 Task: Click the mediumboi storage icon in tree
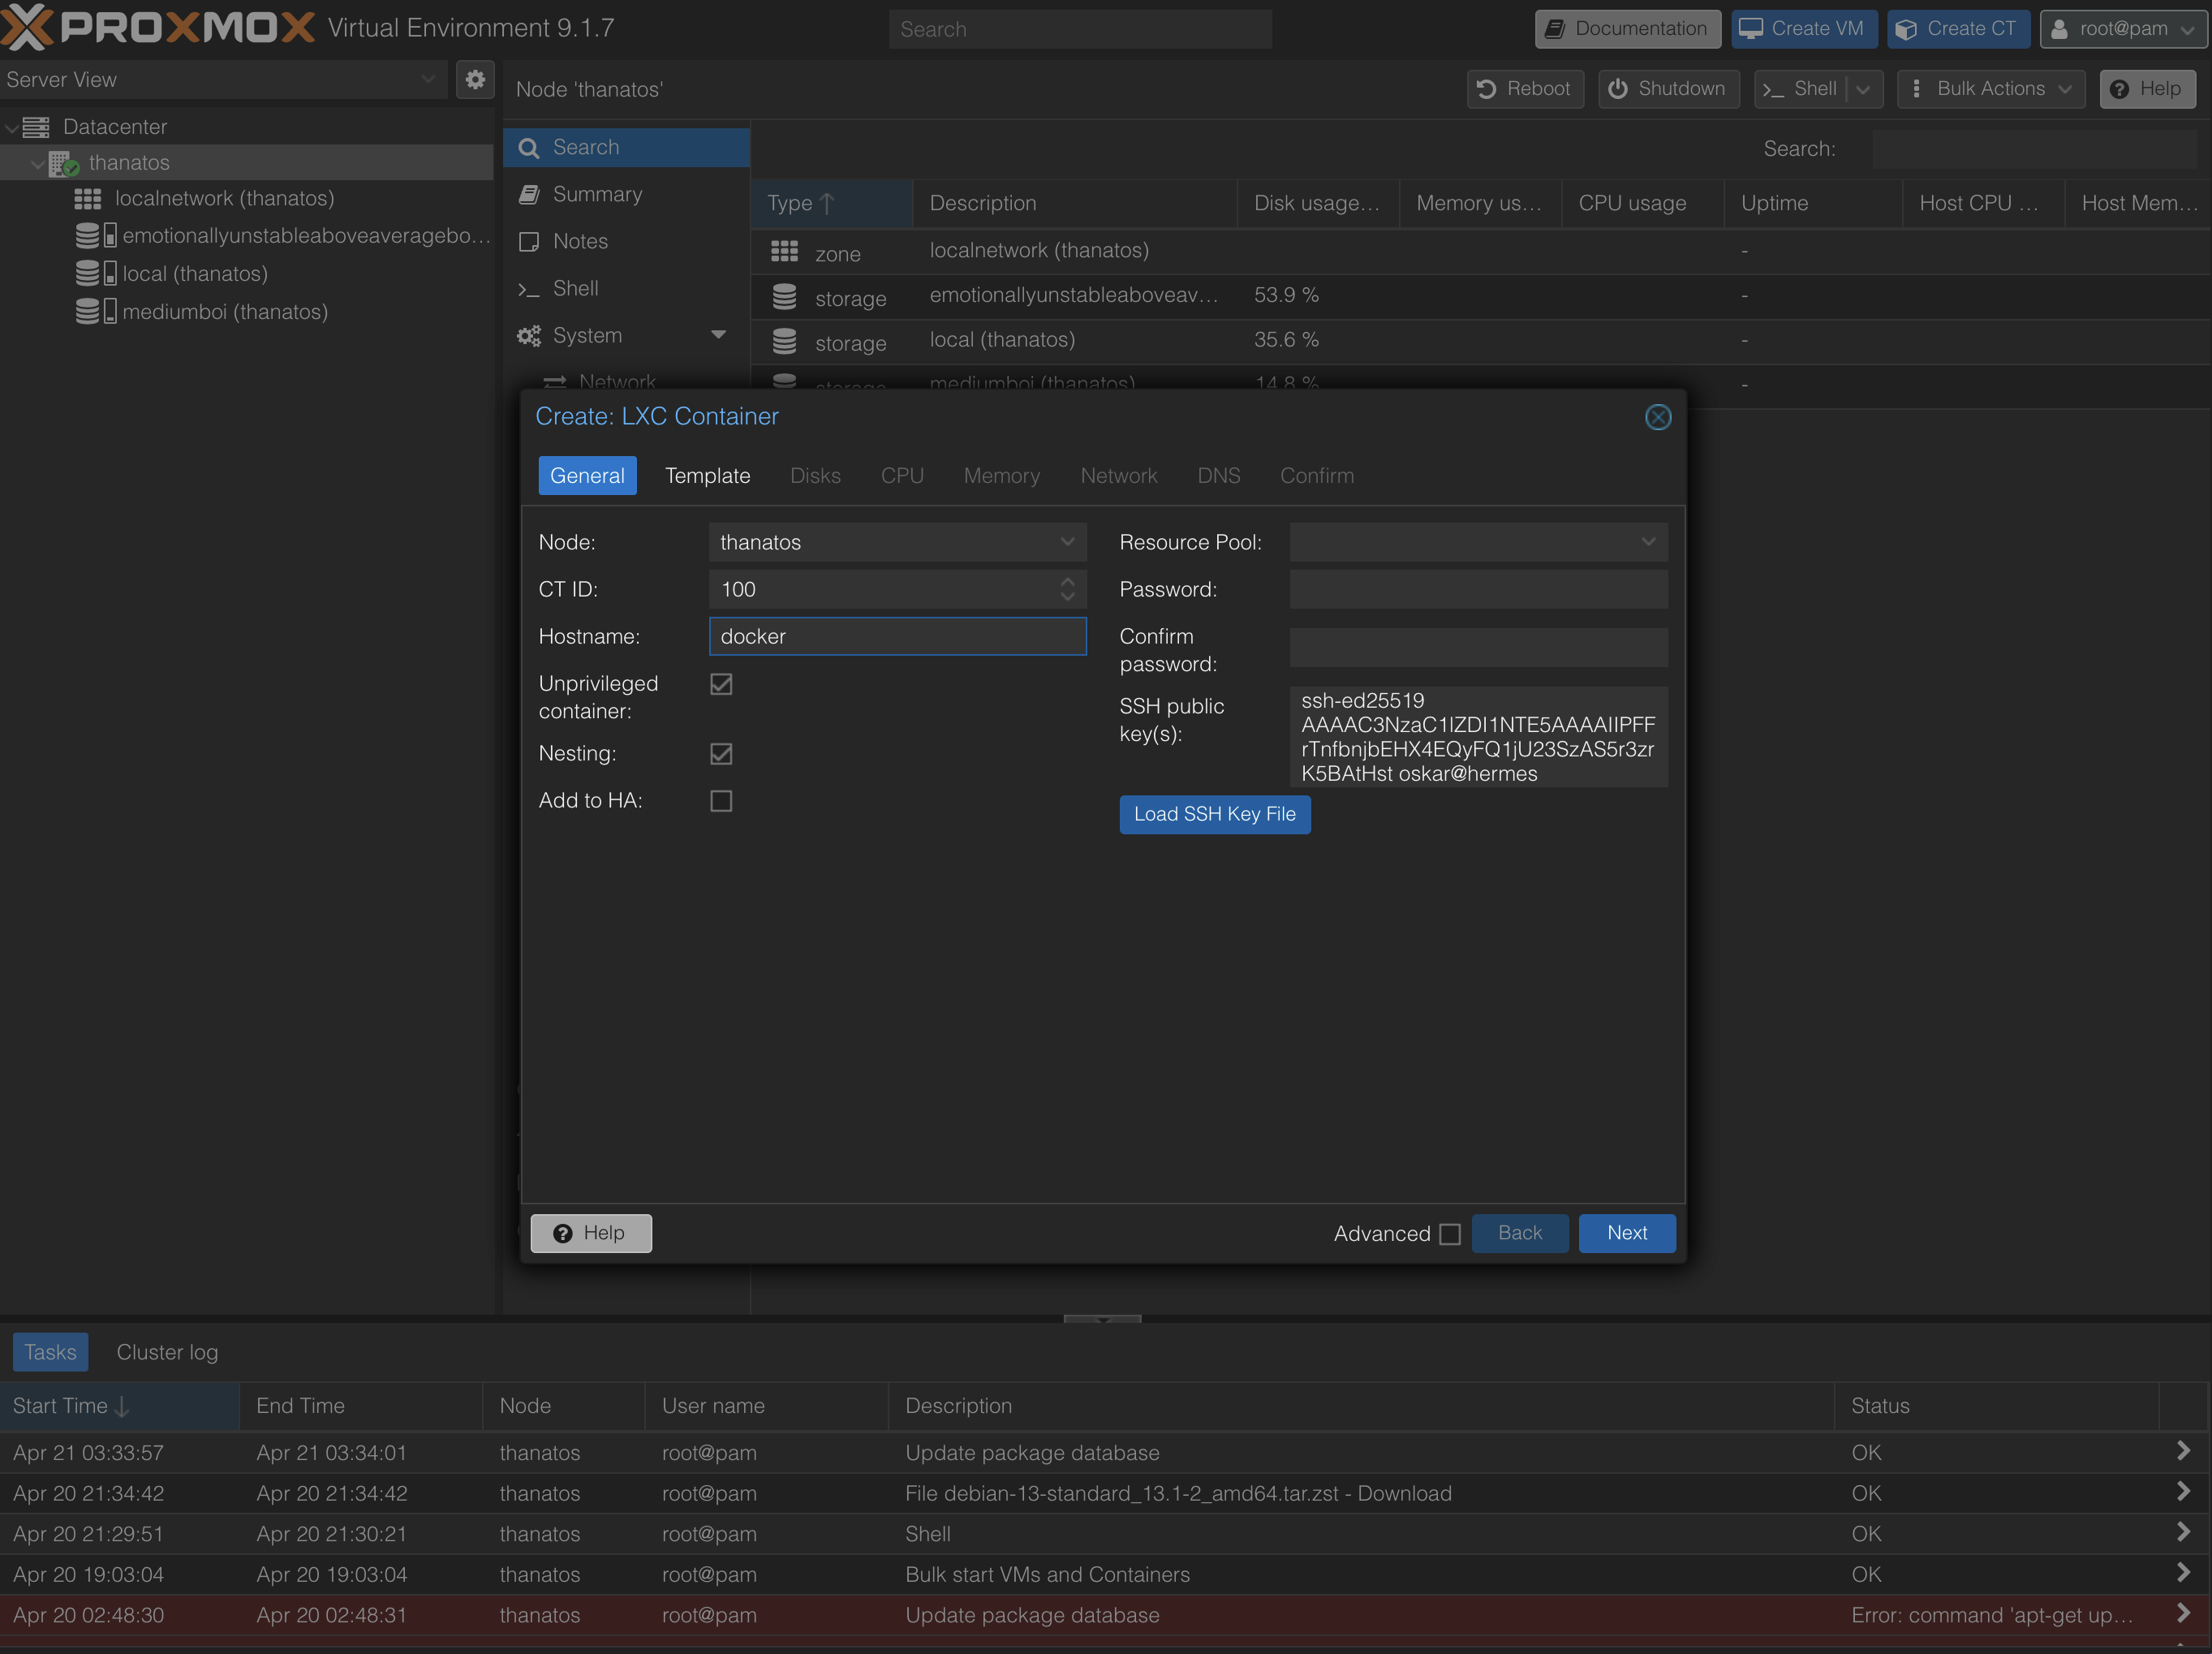pos(95,312)
